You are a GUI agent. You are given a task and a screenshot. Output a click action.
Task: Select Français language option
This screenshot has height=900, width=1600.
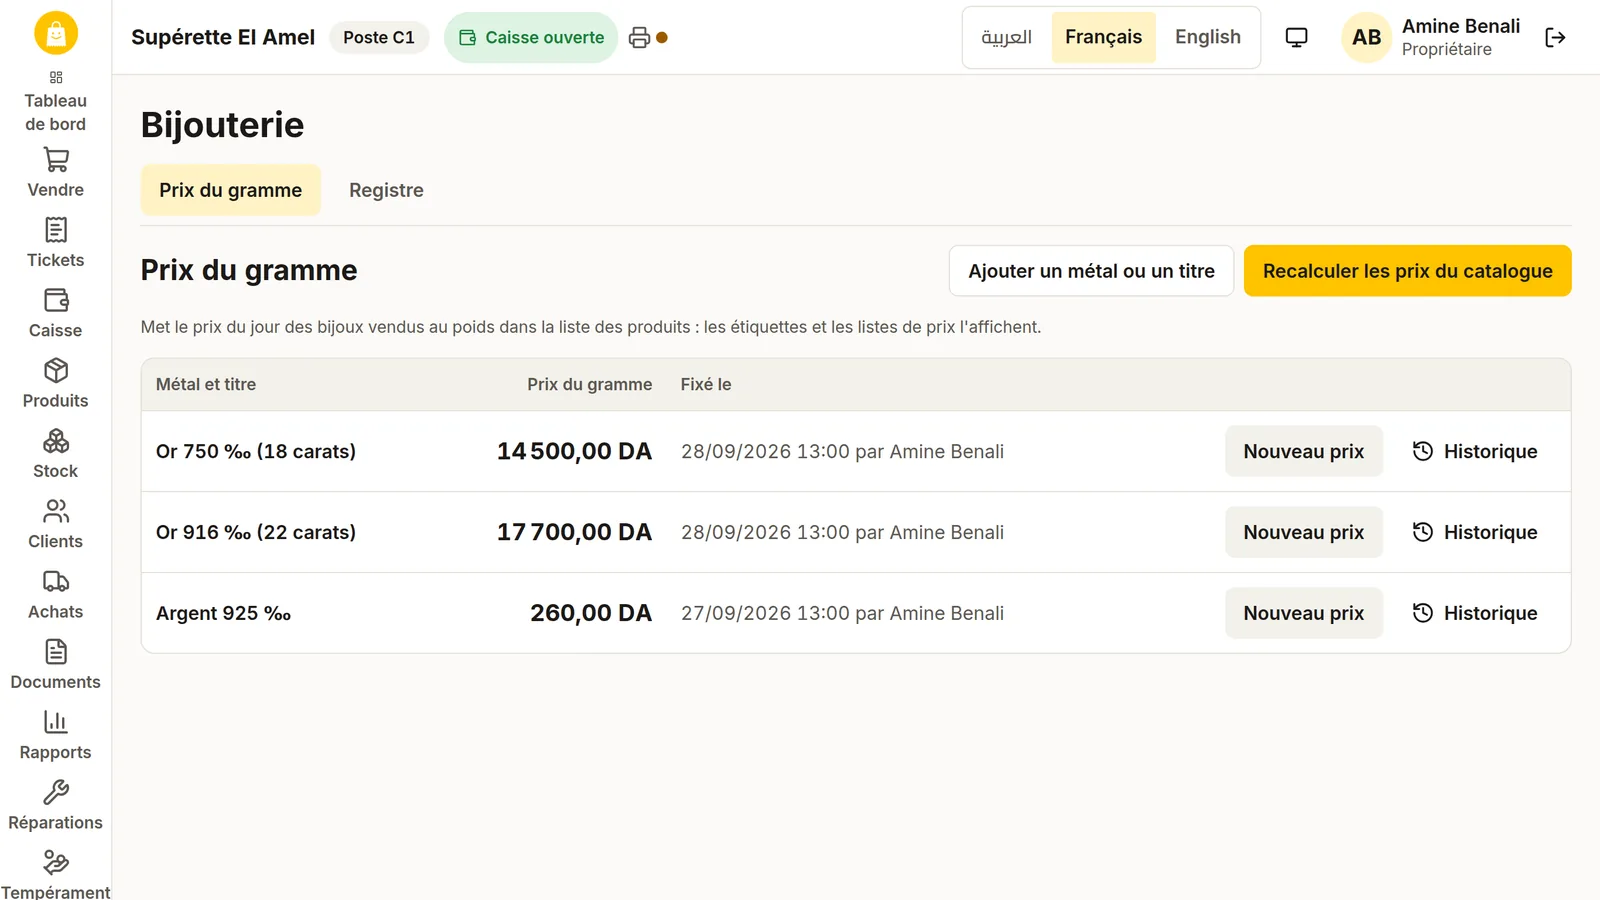(1104, 37)
